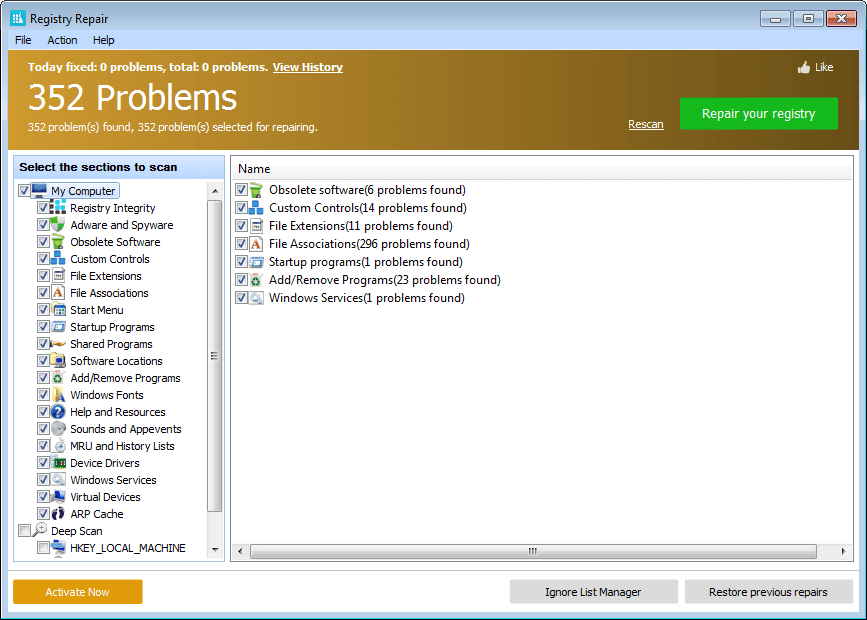The image size is (867, 620).
Task: Click the thumbs-up Like icon
Action: coord(804,67)
